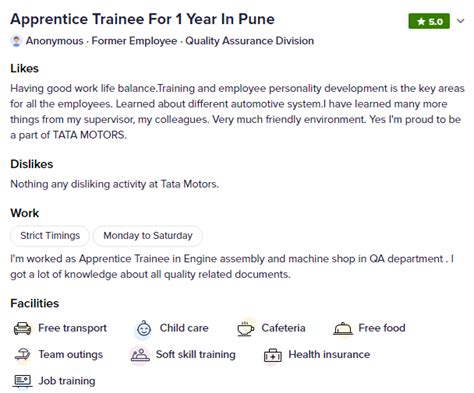Screen dimensions: 474x393
Task: Click the Team outings icon
Action: (23, 355)
